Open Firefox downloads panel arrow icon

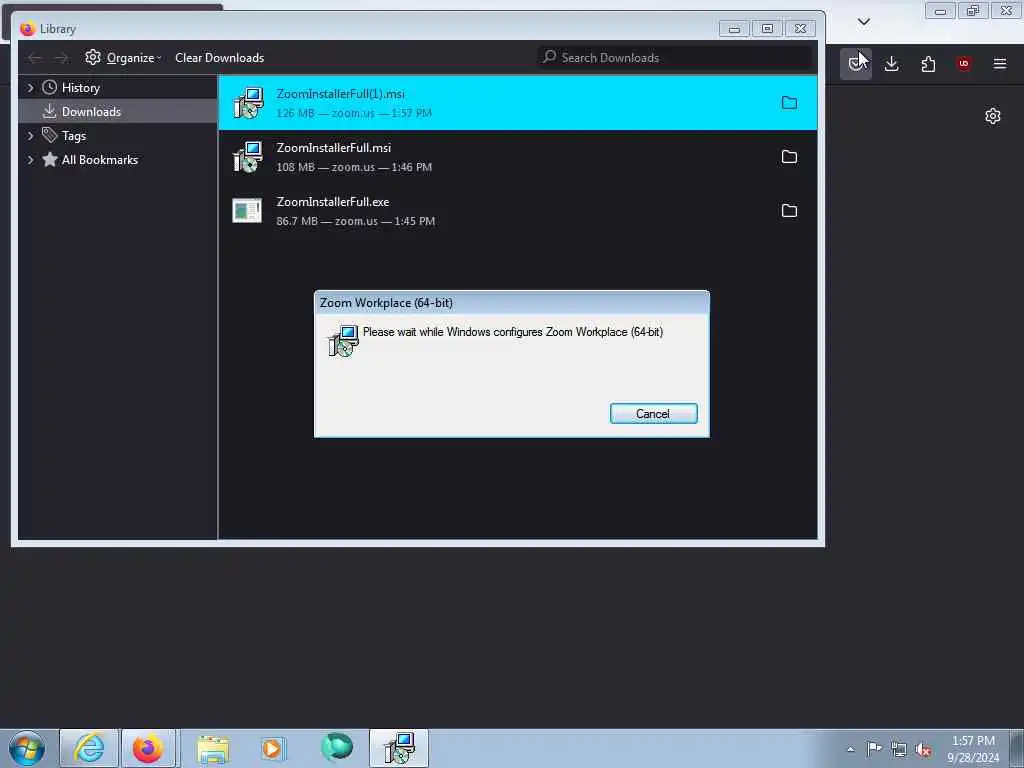pyautogui.click(x=891, y=64)
